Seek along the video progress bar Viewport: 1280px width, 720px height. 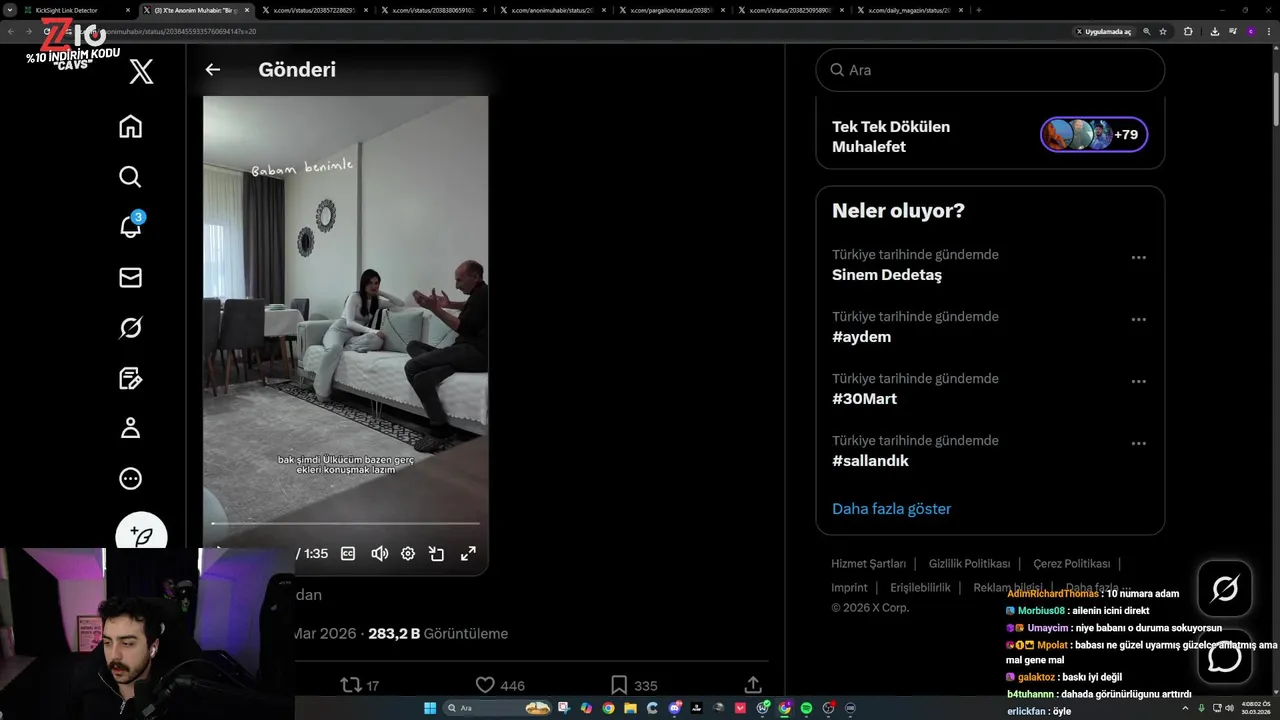[345, 523]
